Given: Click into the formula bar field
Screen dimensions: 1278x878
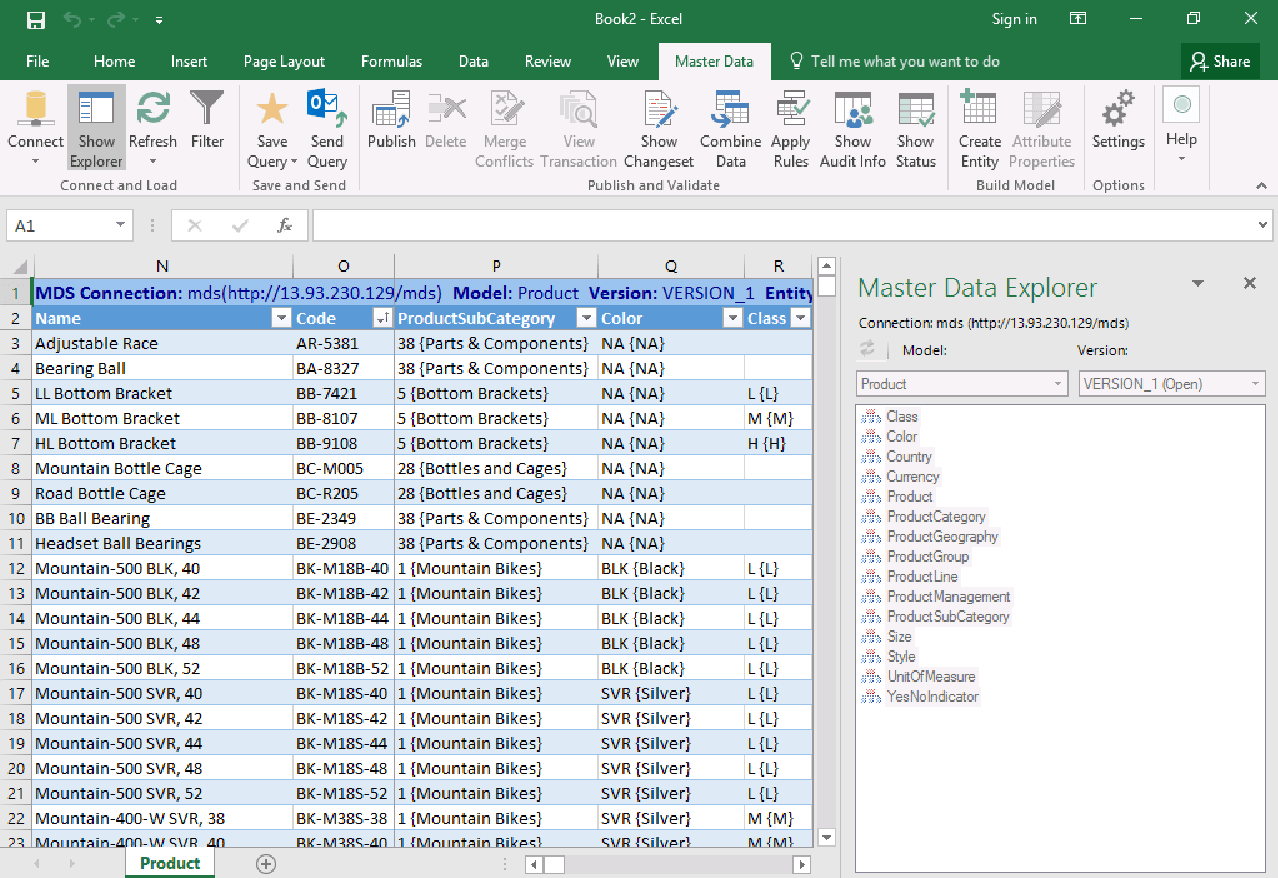Looking at the screenshot, I should click(783, 226).
